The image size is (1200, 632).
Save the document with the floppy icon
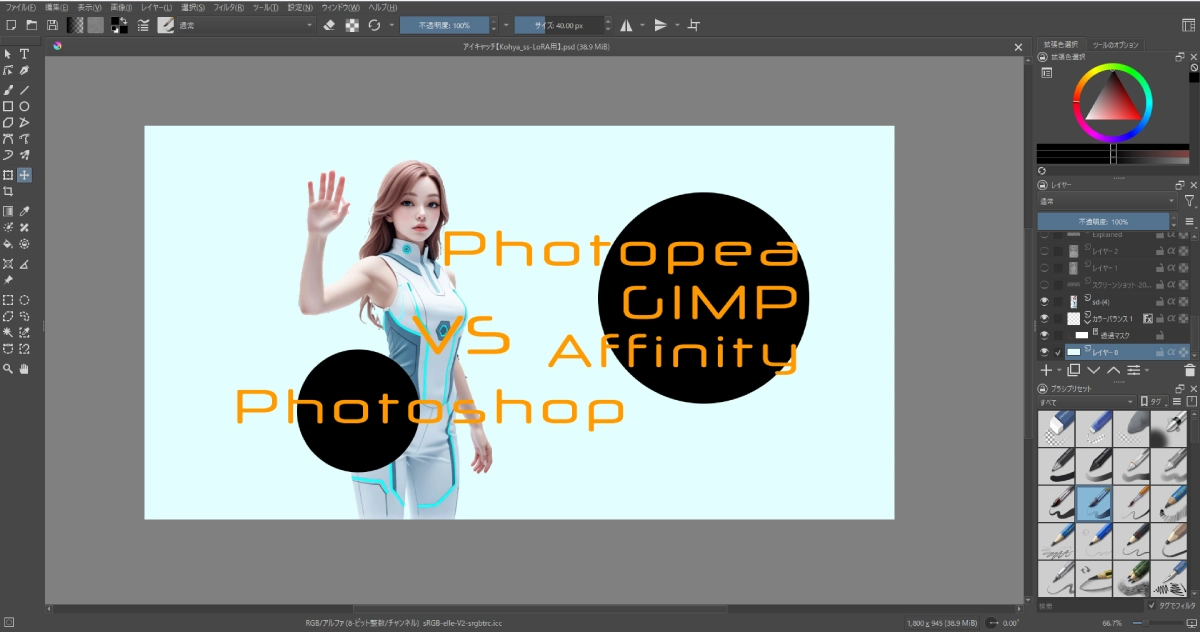click(x=52, y=25)
